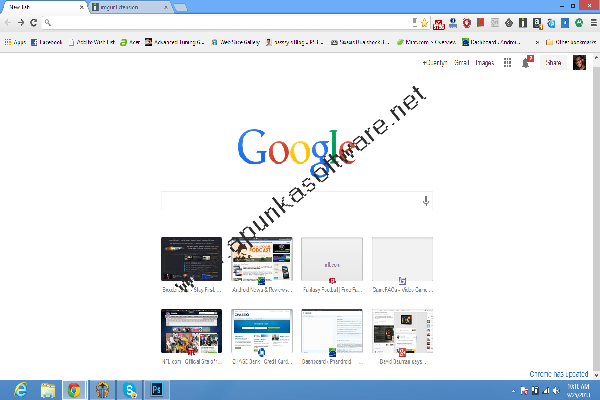This screenshot has height=400, width=600.
Task: Switch to the second browser tab
Action: click(130, 7)
